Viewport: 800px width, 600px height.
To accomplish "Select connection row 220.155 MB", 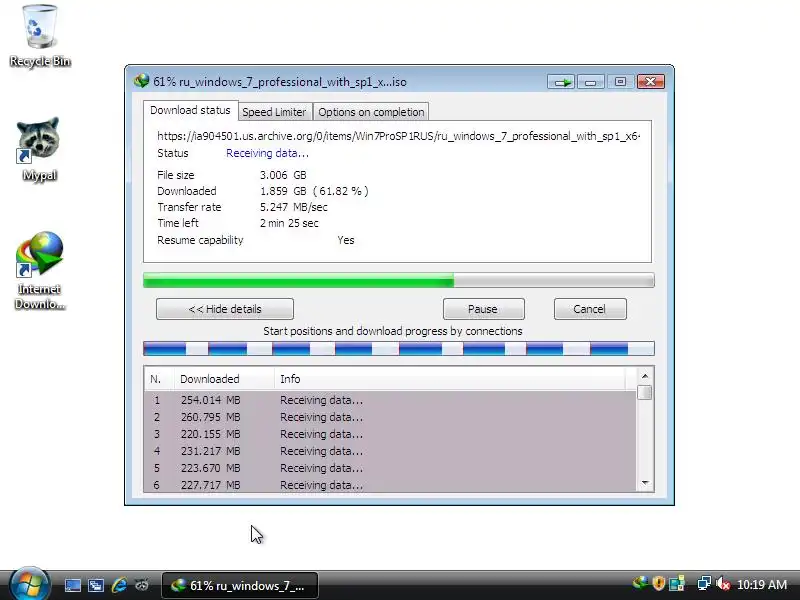I will [390, 434].
